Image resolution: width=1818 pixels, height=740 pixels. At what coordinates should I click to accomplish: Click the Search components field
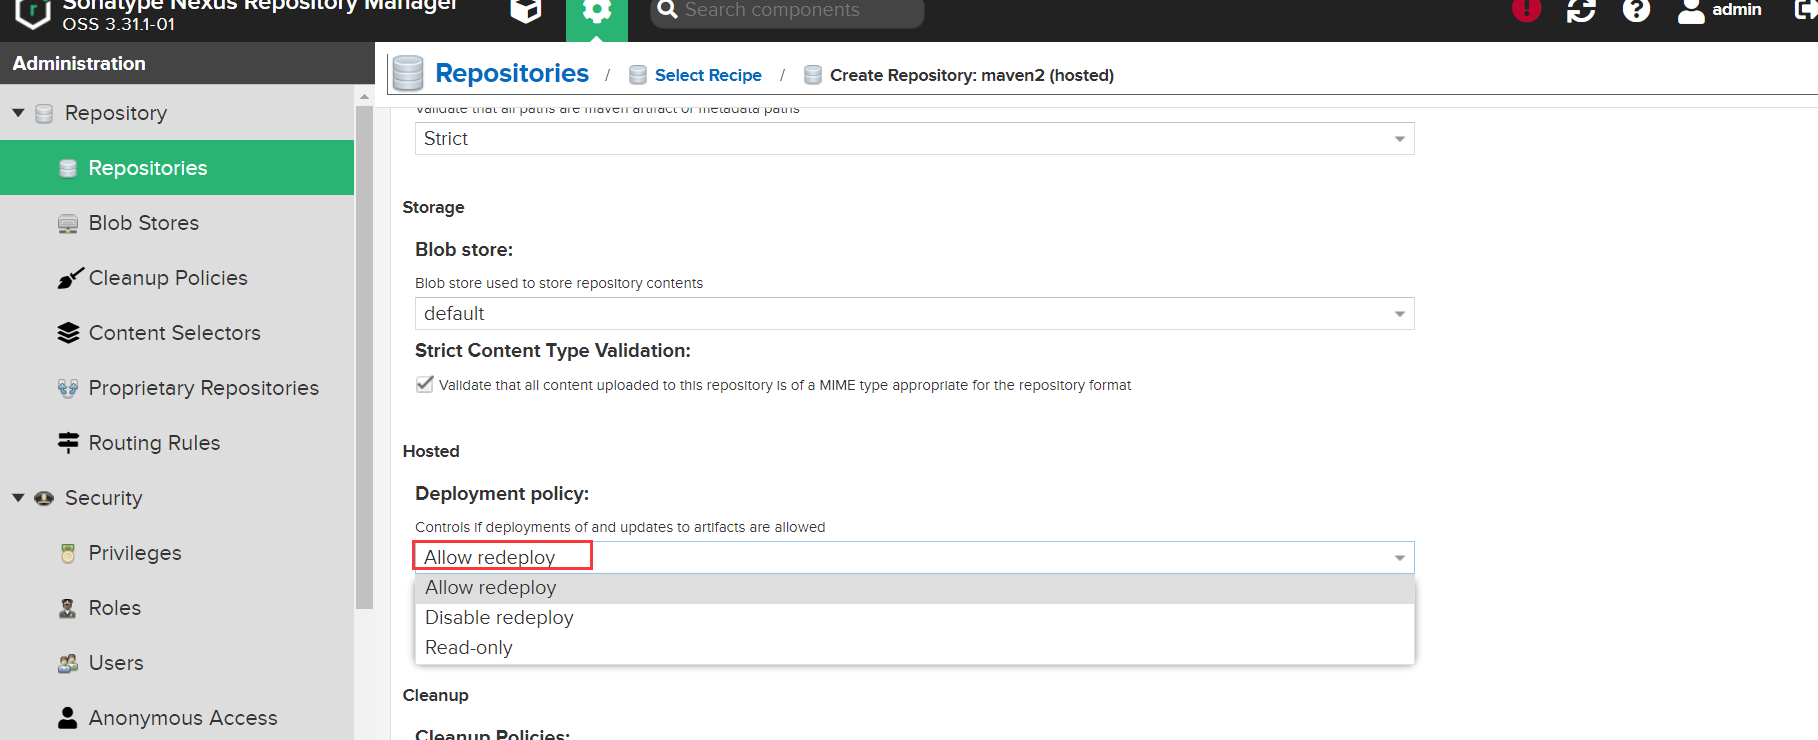[787, 11]
